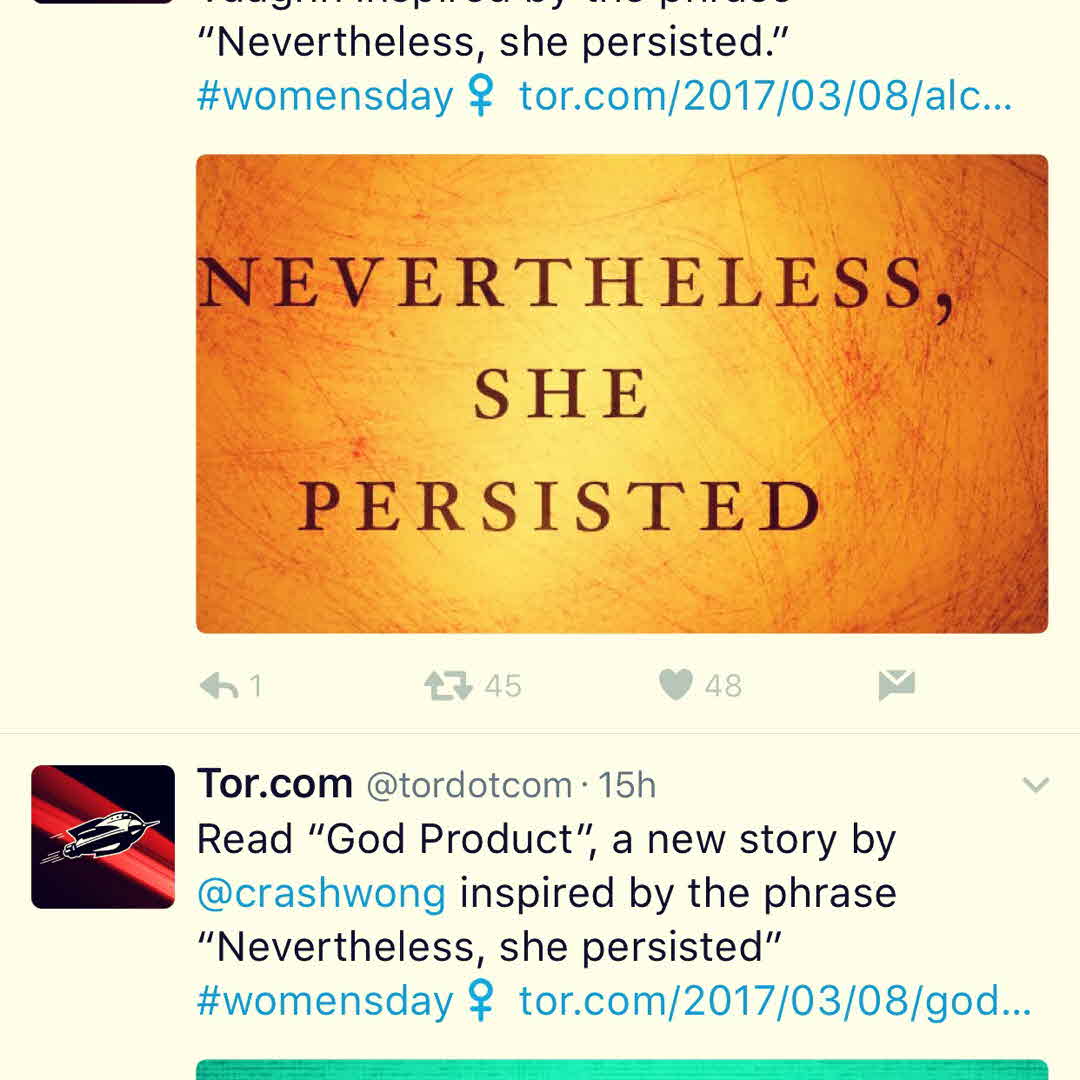Viewport: 1080px width, 1080px height.
Task: Open the @crashwong mention
Action: coord(321,893)
